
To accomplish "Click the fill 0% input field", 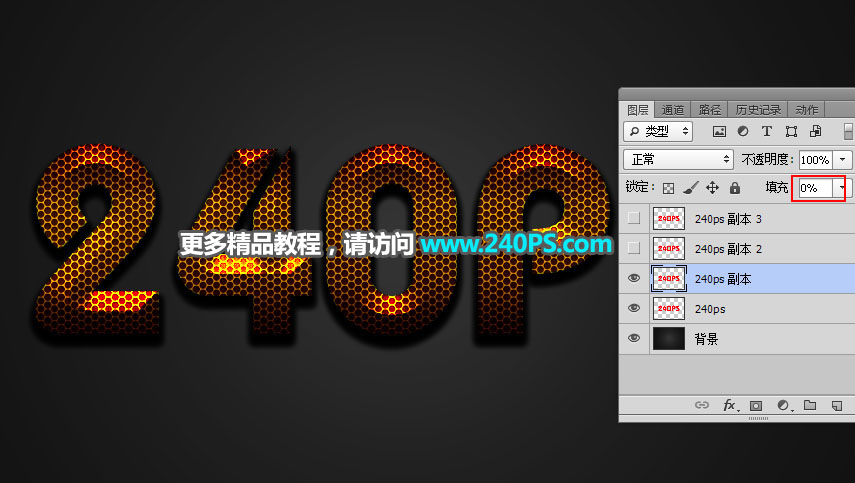I will [x=816, y=188].
